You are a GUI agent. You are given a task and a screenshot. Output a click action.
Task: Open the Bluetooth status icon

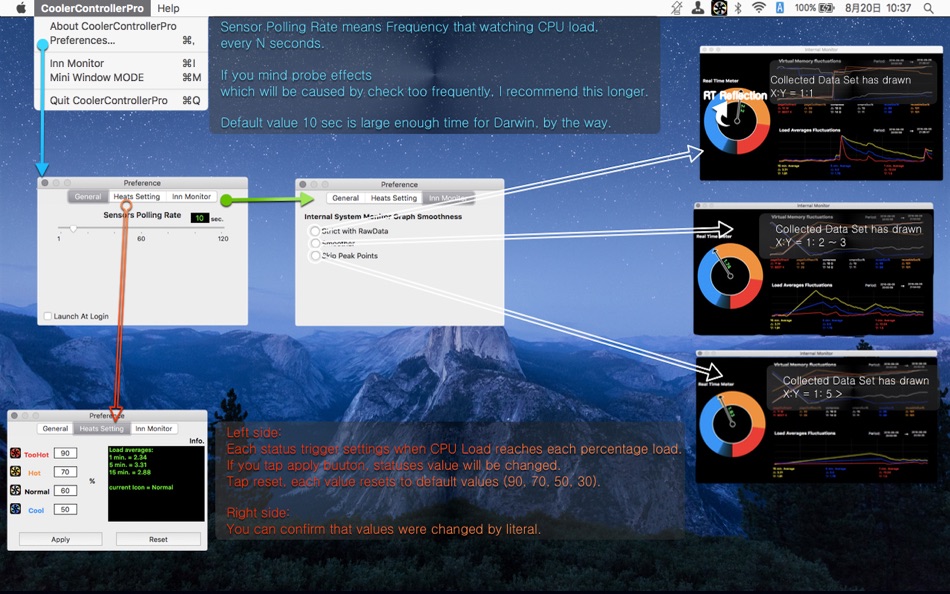click(738, 8)
